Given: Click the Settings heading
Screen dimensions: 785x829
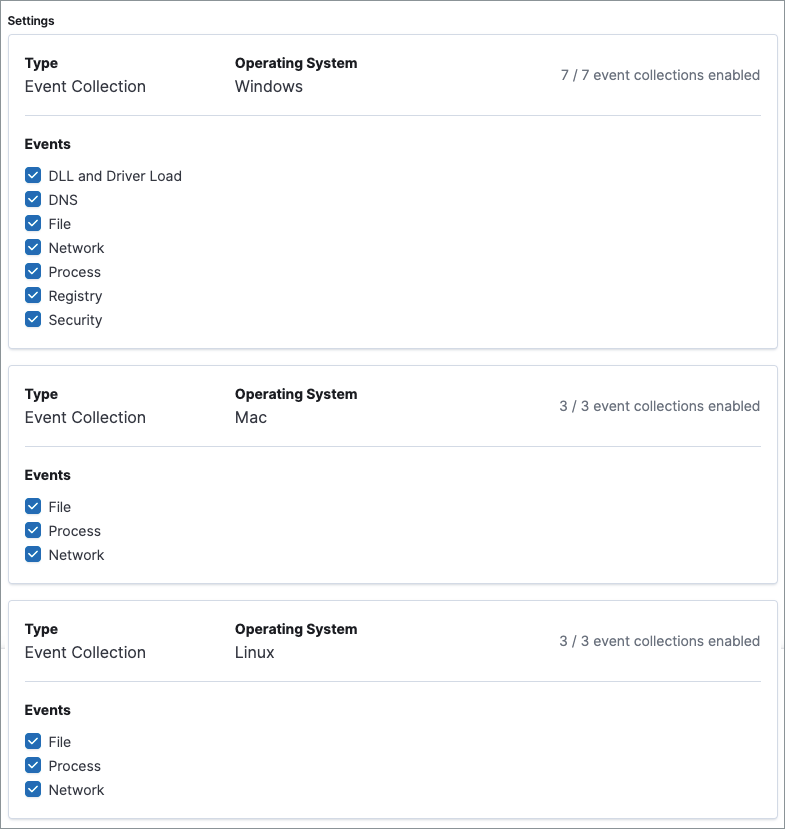Looking at the screenshot, I should 31,21.
